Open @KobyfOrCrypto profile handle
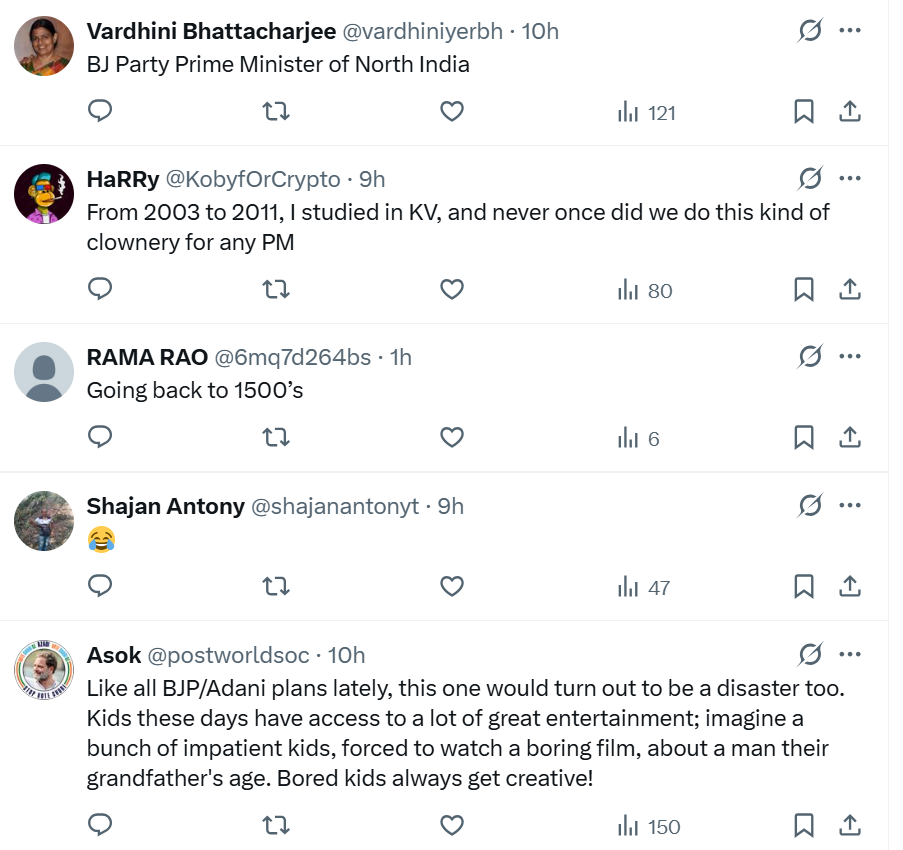Viewport: 903px width, 850px height. click(x=252, y=179)
